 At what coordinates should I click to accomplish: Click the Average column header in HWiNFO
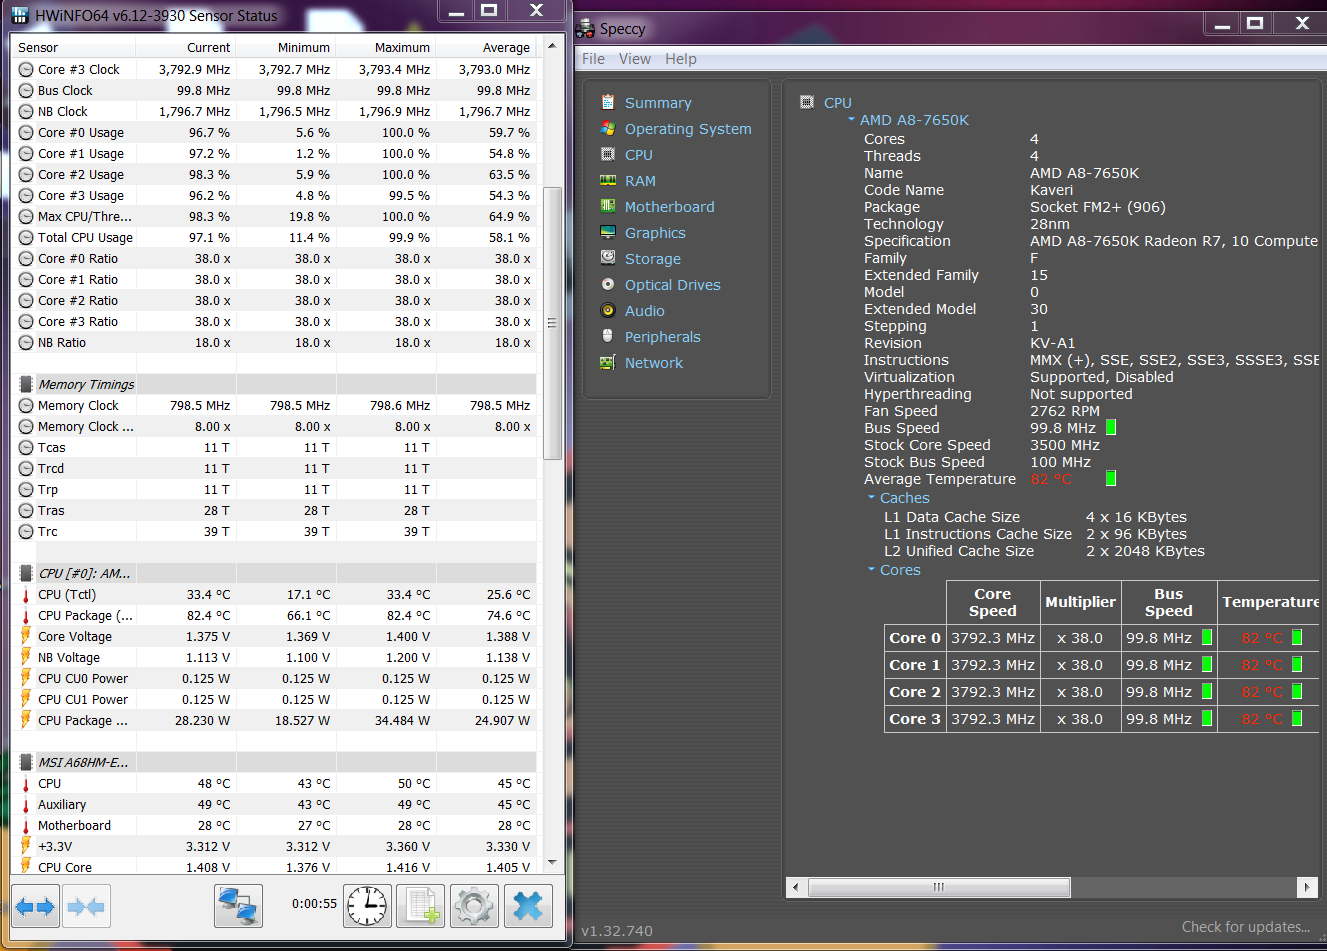(486, 47)
